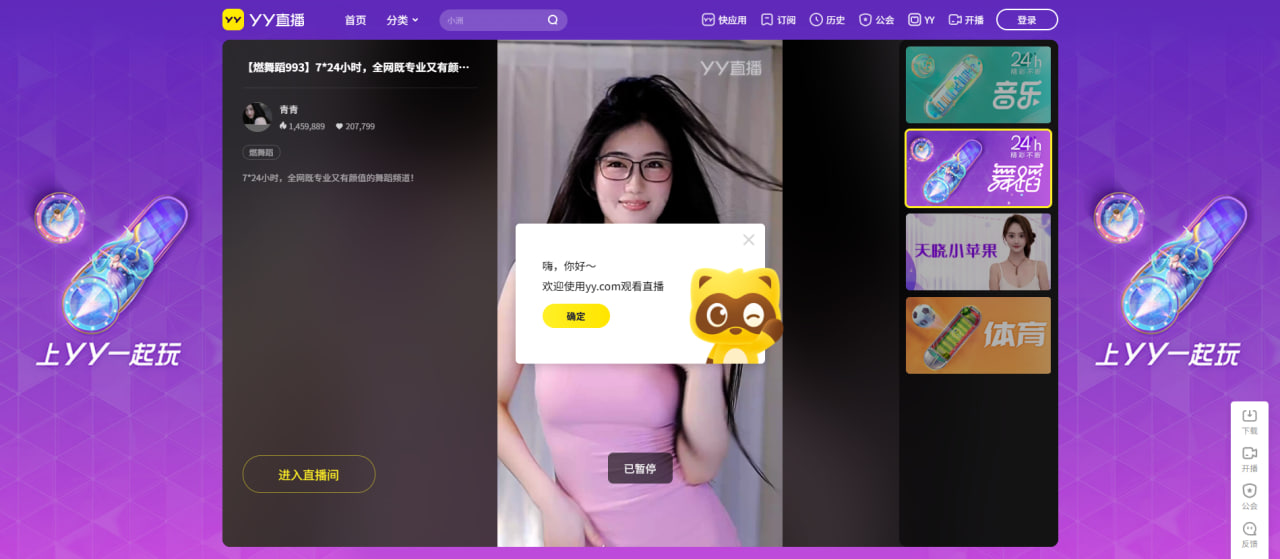The width and height of the screenshot is (1280, 559).
Task: Open 快应用 quick apps
Action: (724, 20)
